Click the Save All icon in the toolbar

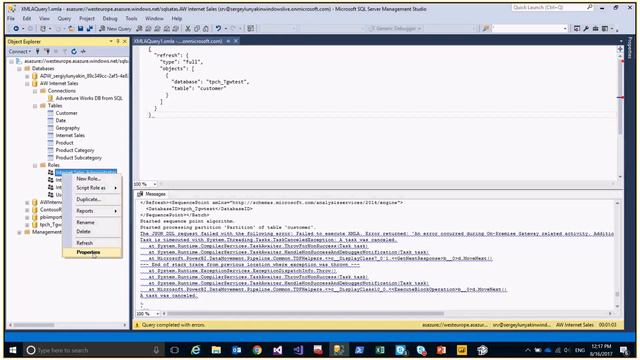point(89,29)
